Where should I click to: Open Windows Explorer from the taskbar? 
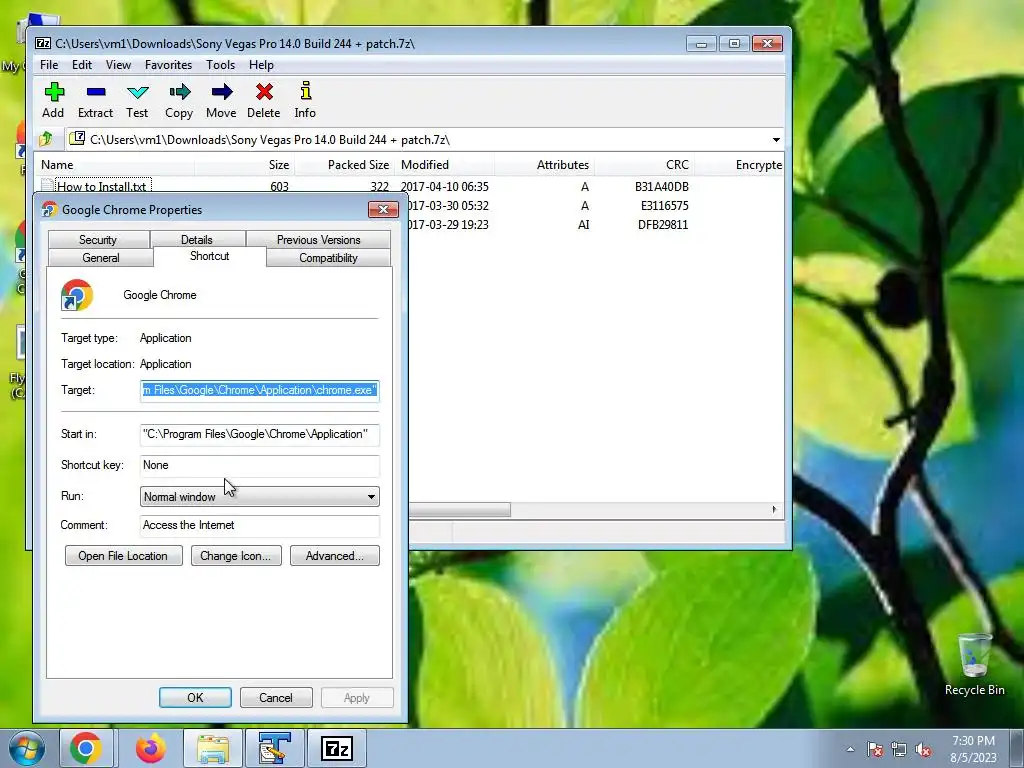click(213, 749)
